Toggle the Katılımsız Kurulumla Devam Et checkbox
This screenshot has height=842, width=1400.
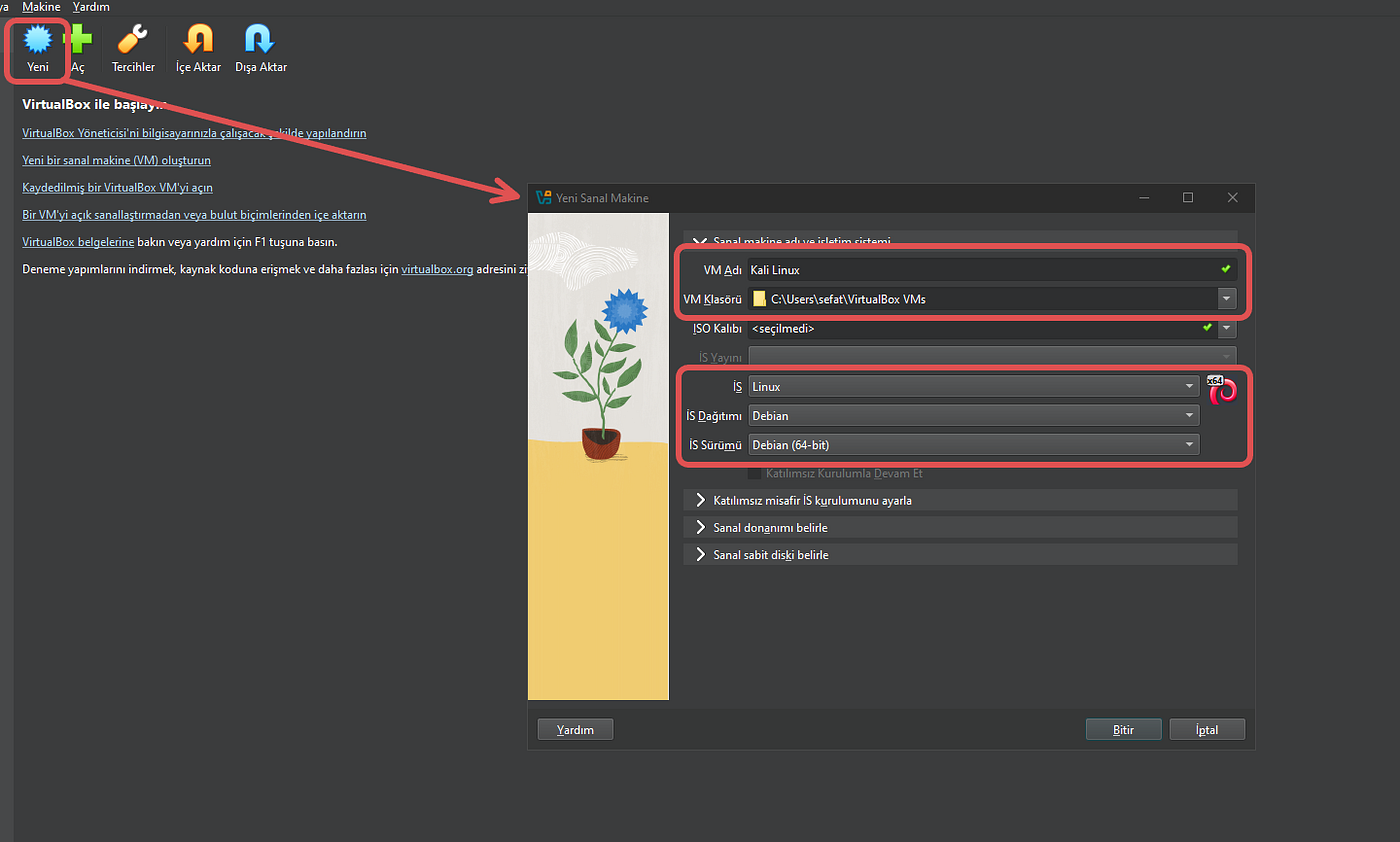click(x=755, y=473)
